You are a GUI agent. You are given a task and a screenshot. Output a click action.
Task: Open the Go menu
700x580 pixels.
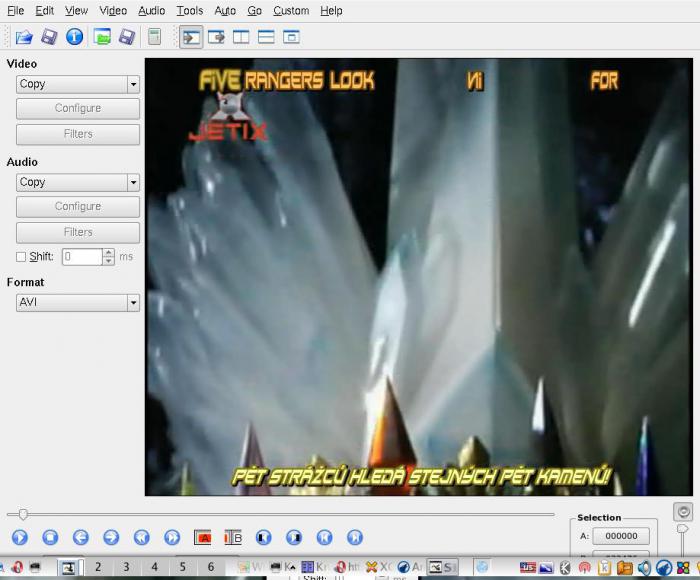pos(254,11)
